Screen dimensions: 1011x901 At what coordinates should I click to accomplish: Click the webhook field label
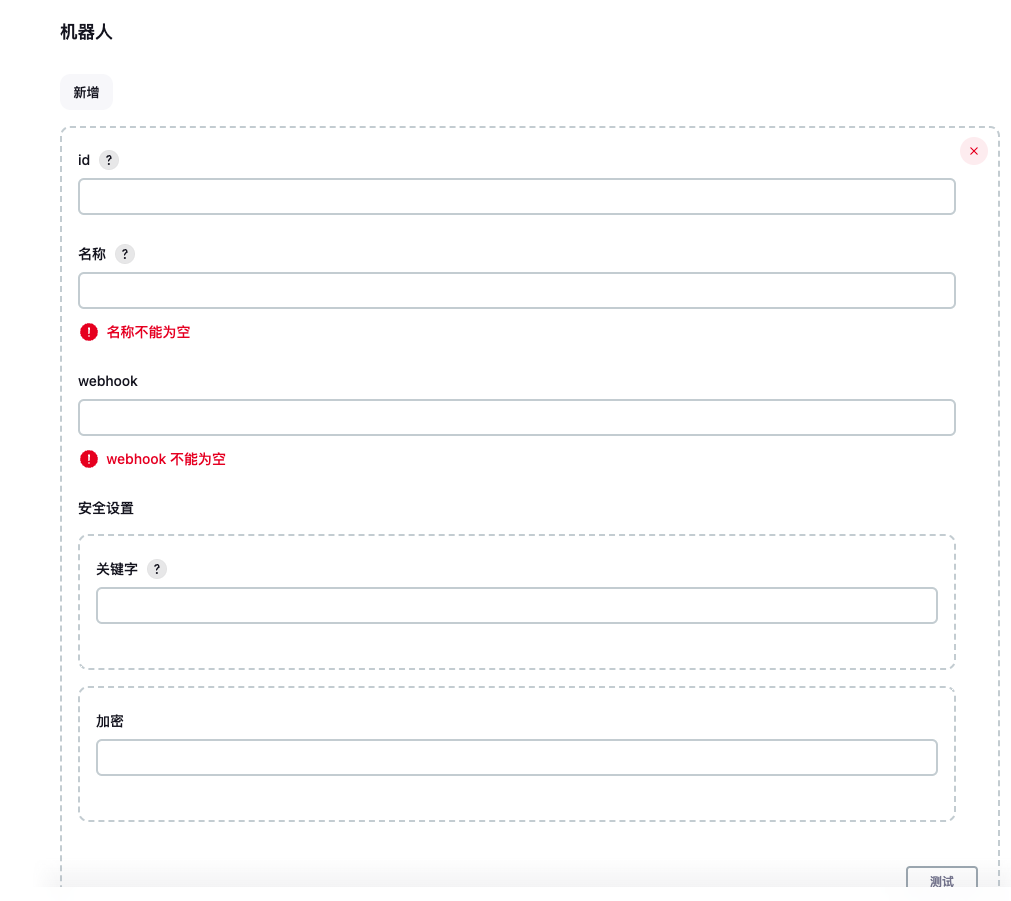pyautogui.click(x=108, y=381)
